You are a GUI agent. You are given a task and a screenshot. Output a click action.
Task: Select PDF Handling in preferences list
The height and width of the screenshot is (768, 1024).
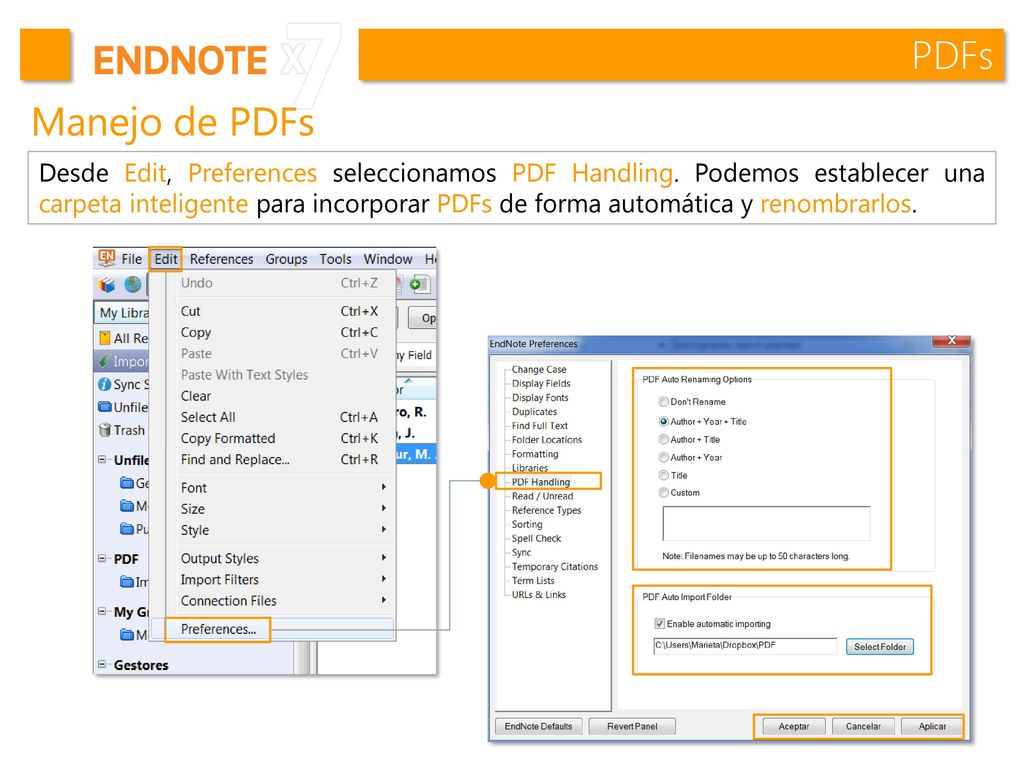541,482
